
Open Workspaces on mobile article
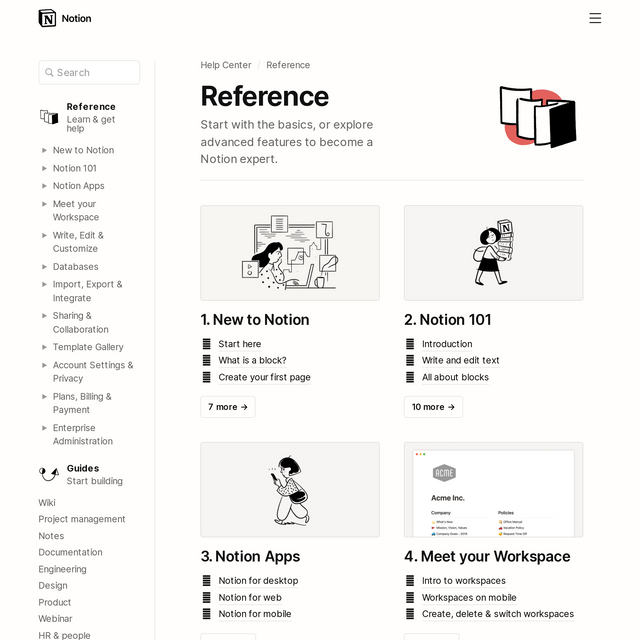click(x=469, y=598)
